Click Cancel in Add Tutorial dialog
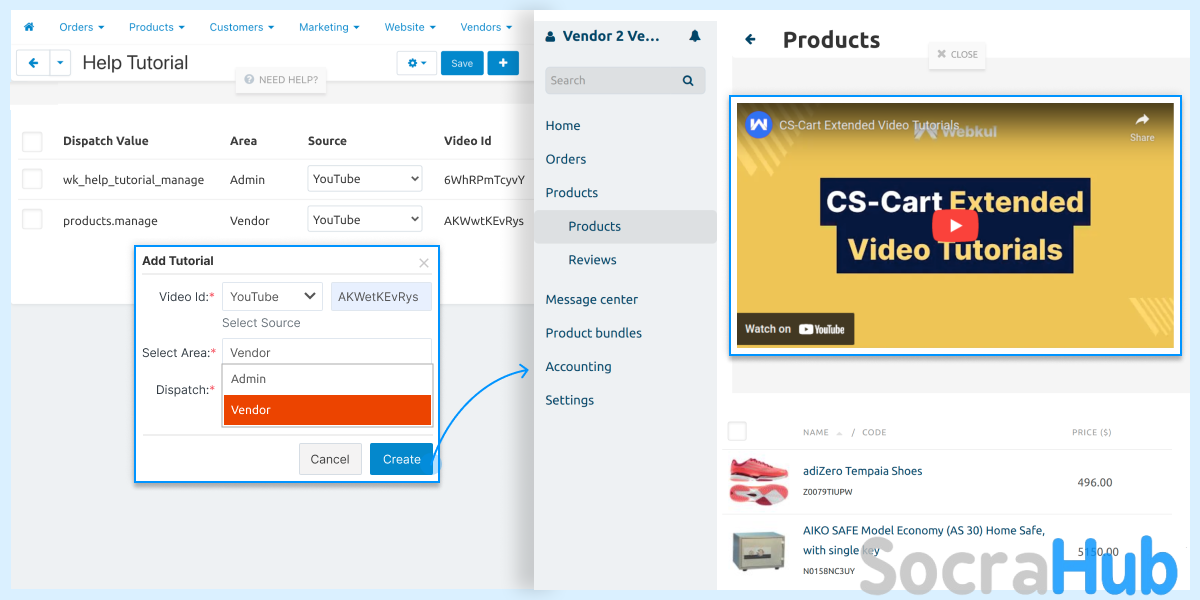This screenshot has height=600, width=1200. tap(330, 459)
